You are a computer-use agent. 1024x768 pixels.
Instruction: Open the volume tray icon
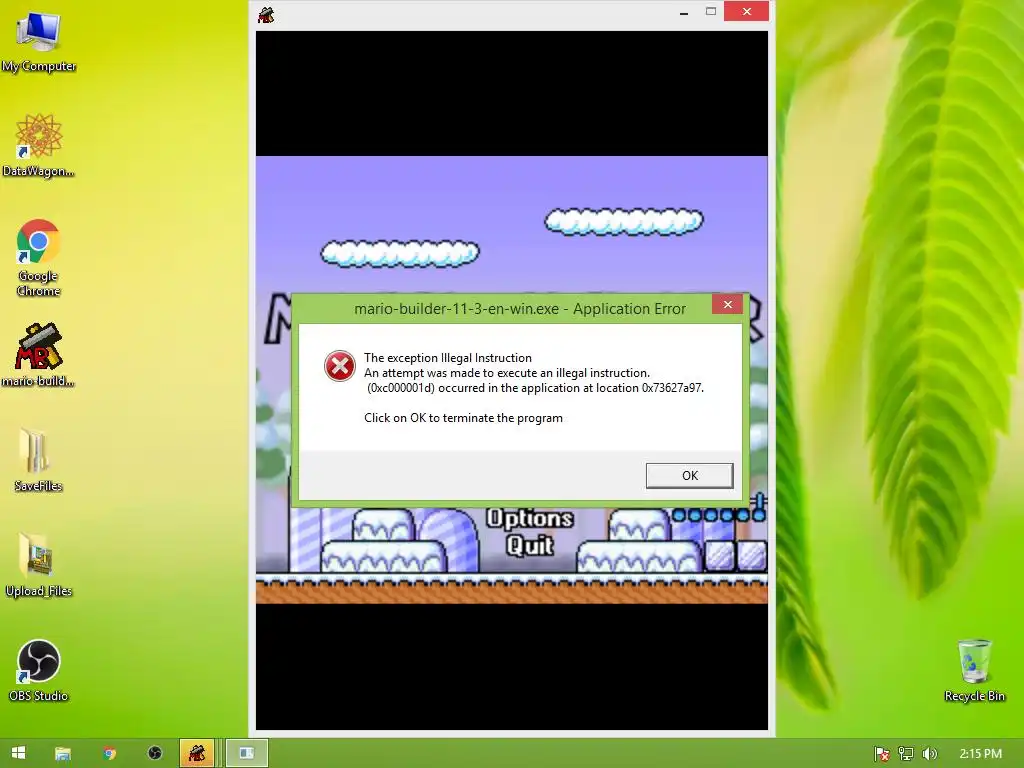[929, 754]
